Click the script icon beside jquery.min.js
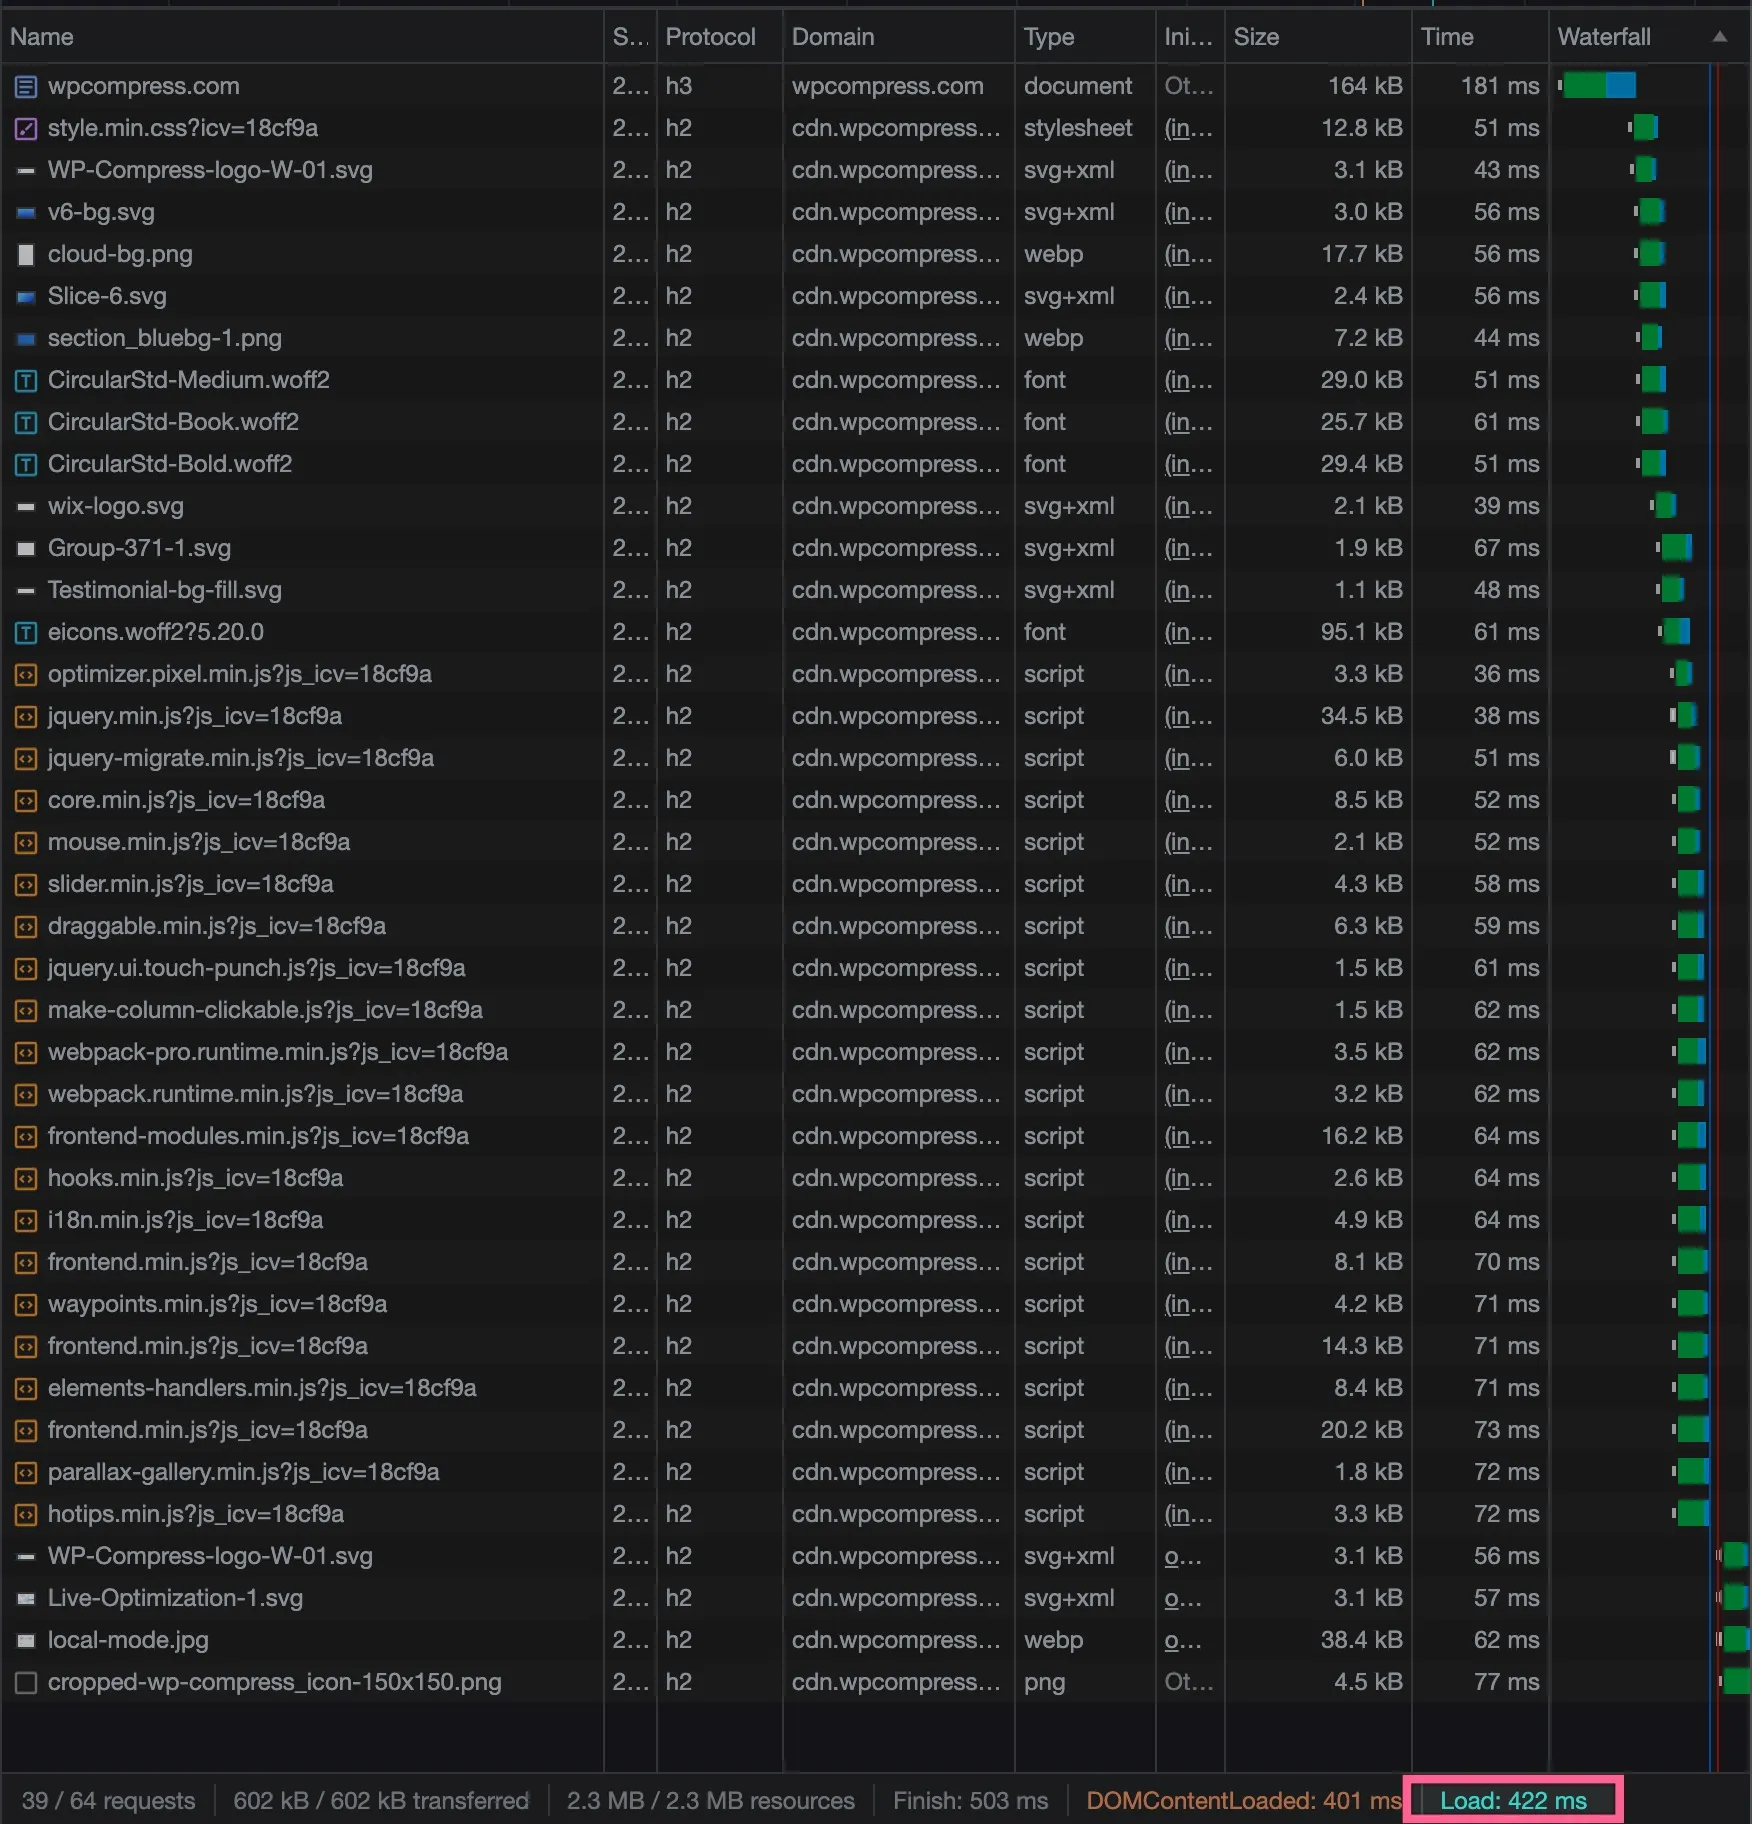The height and width of the screenshot is (1824, 1752). tap(26, 717)
